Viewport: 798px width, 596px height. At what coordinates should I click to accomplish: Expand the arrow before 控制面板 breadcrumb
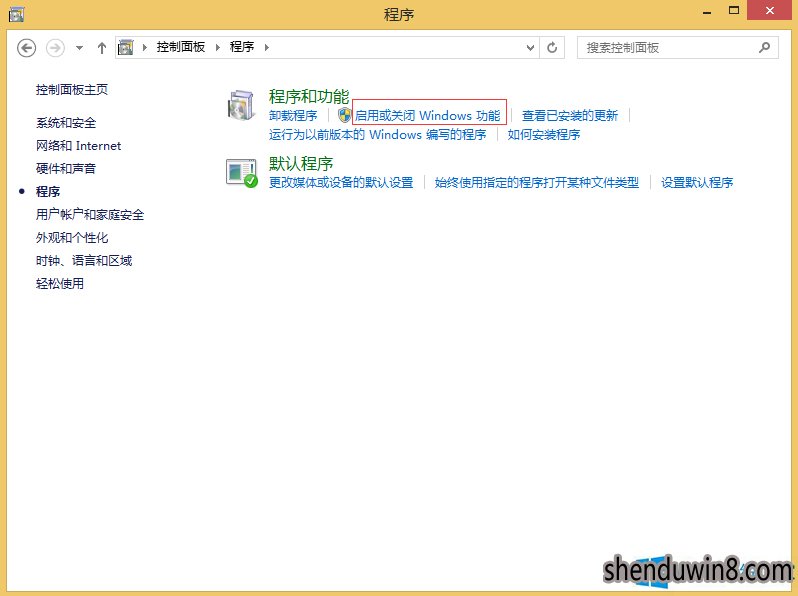[x=145, y=47]
